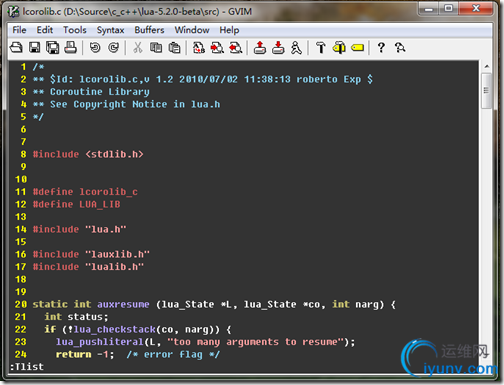The height and width of the screenshot is (385, 504).
Task: Click "roberto" in the $Id line
Action: point(317,79)
